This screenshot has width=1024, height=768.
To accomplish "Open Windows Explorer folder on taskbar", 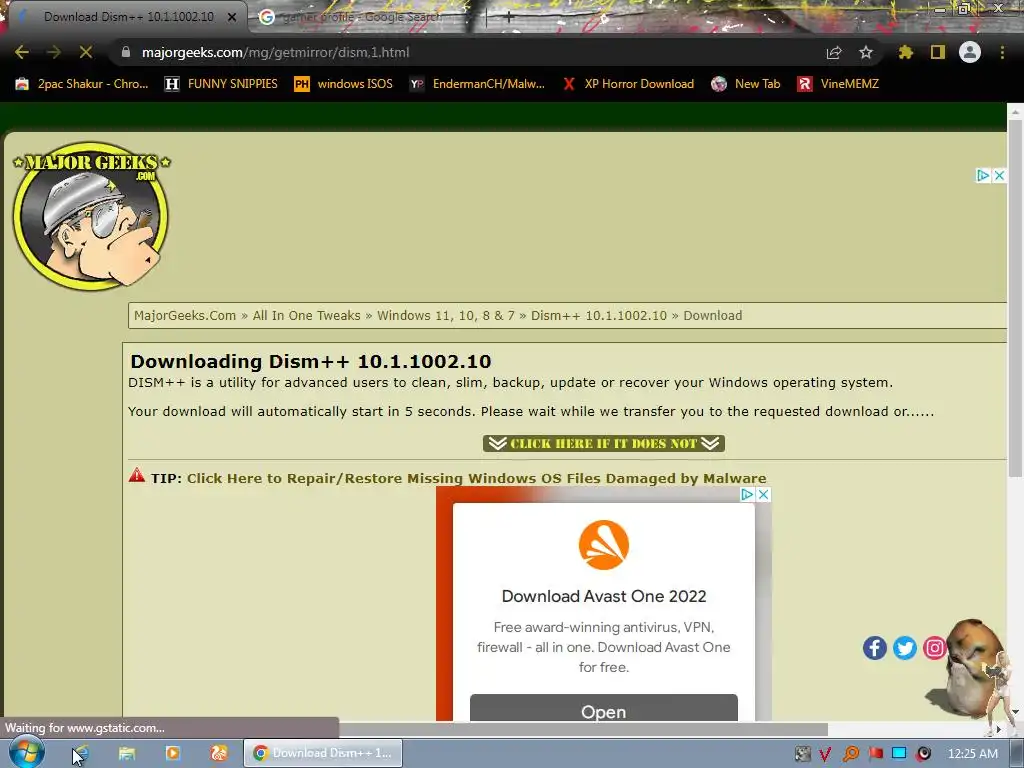I will tap(127, 753).
